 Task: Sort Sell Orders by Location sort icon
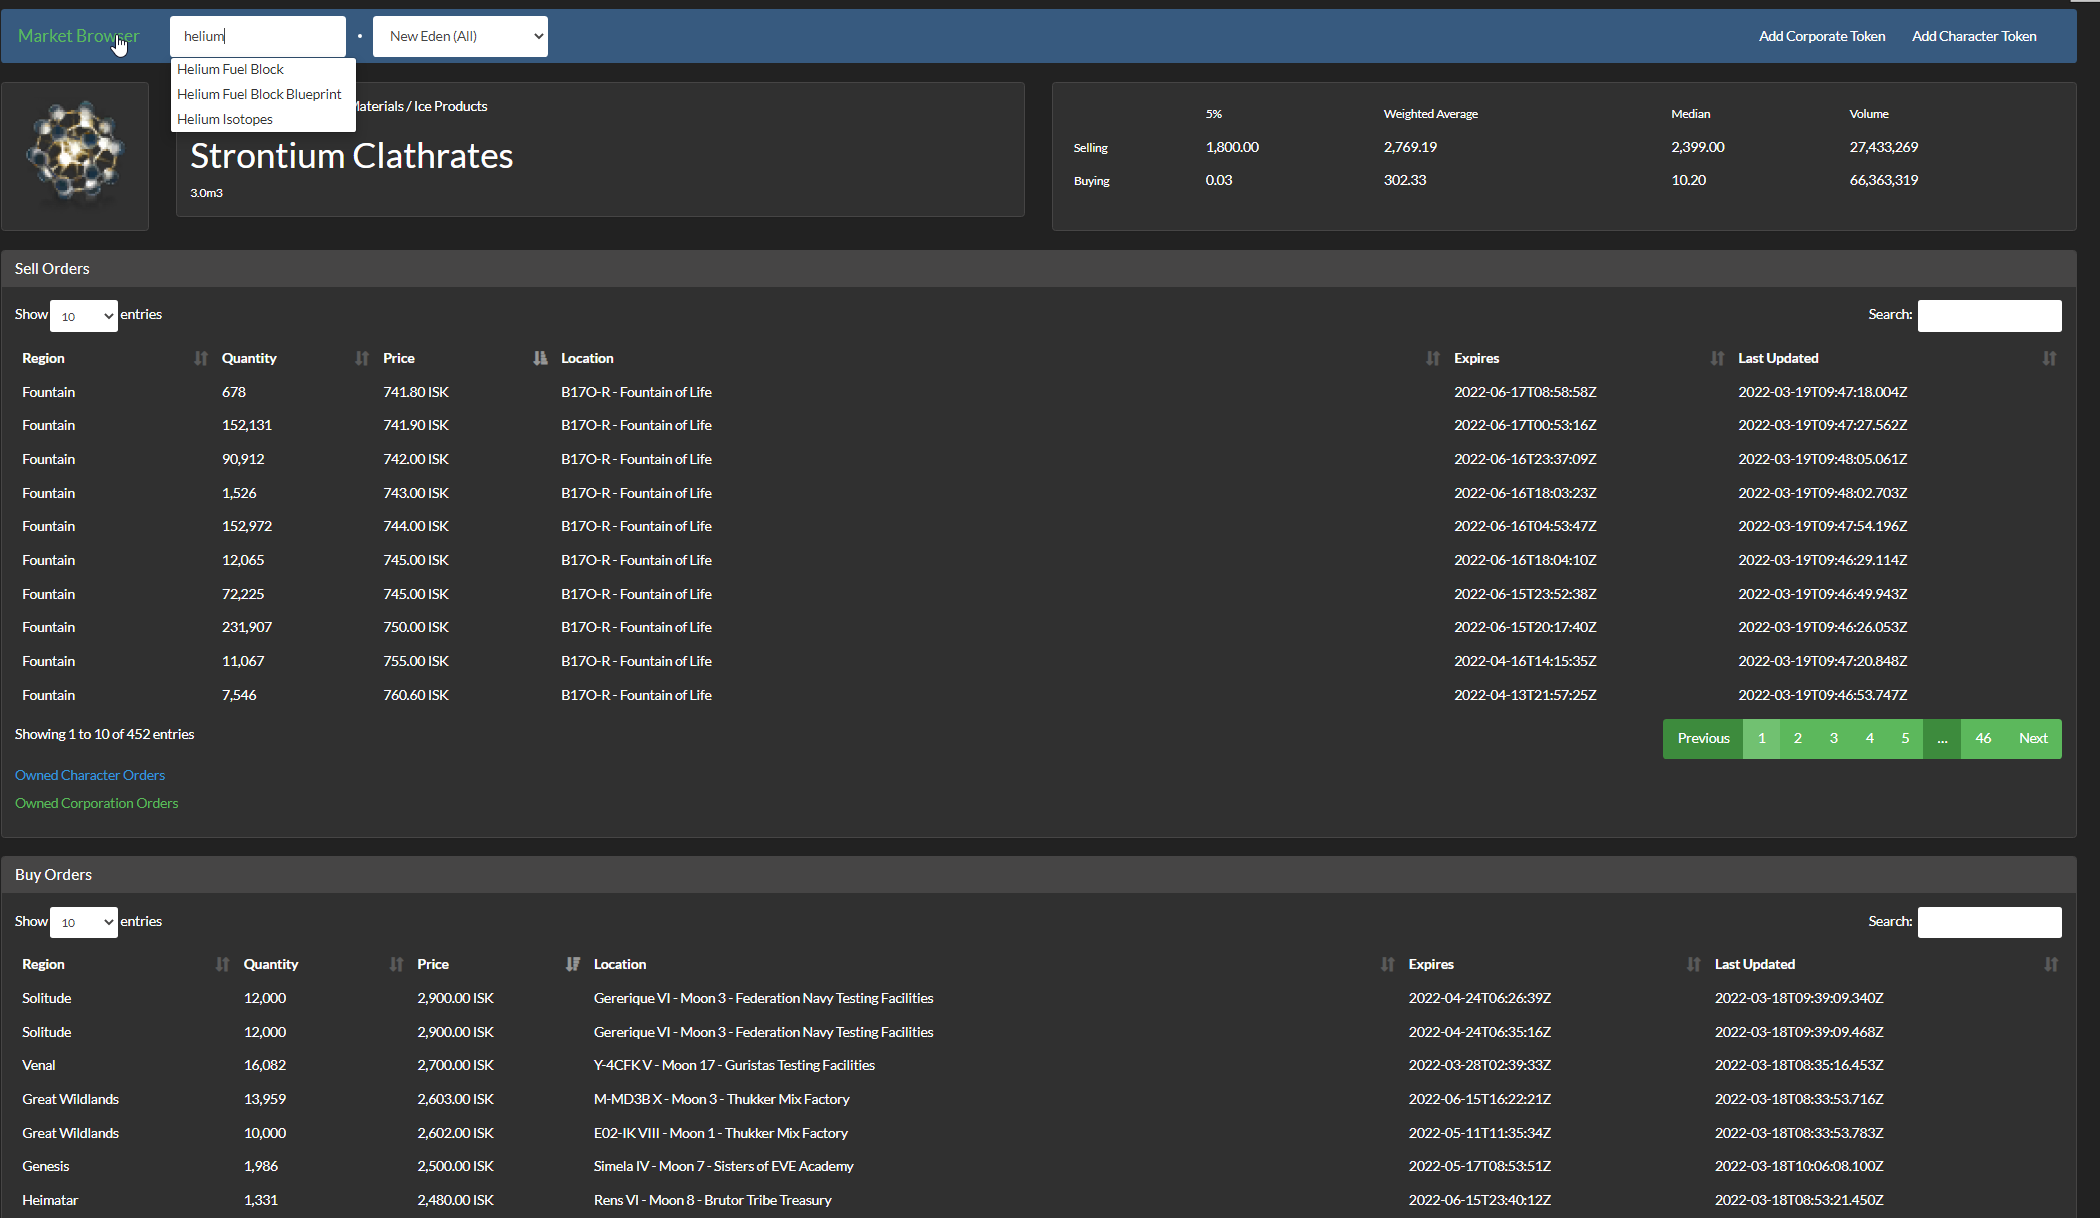1433,358
